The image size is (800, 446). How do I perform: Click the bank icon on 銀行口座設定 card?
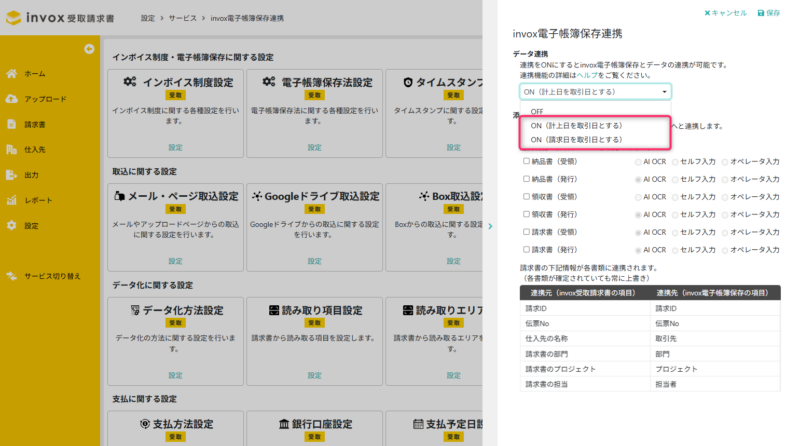pyautogui.click(x=284, y=424)
